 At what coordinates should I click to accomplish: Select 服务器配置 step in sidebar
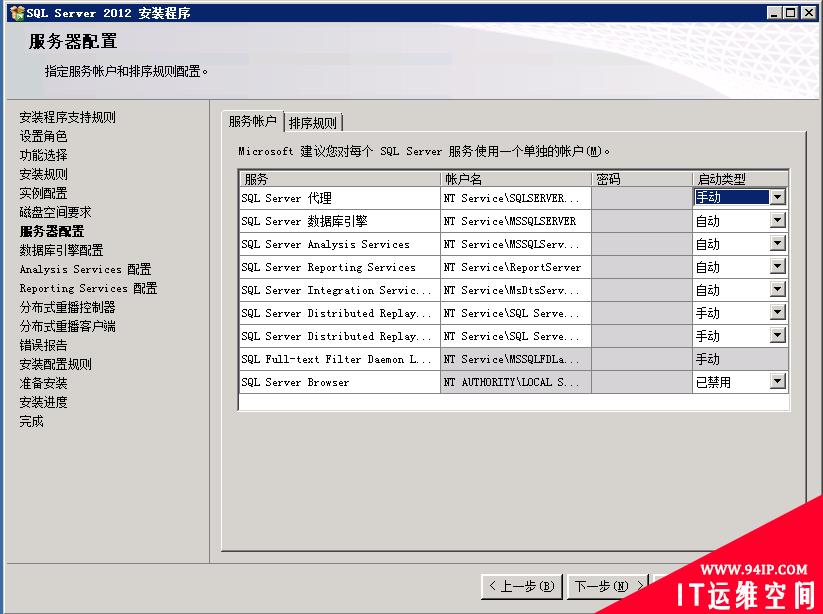click(x=51, y=231)
